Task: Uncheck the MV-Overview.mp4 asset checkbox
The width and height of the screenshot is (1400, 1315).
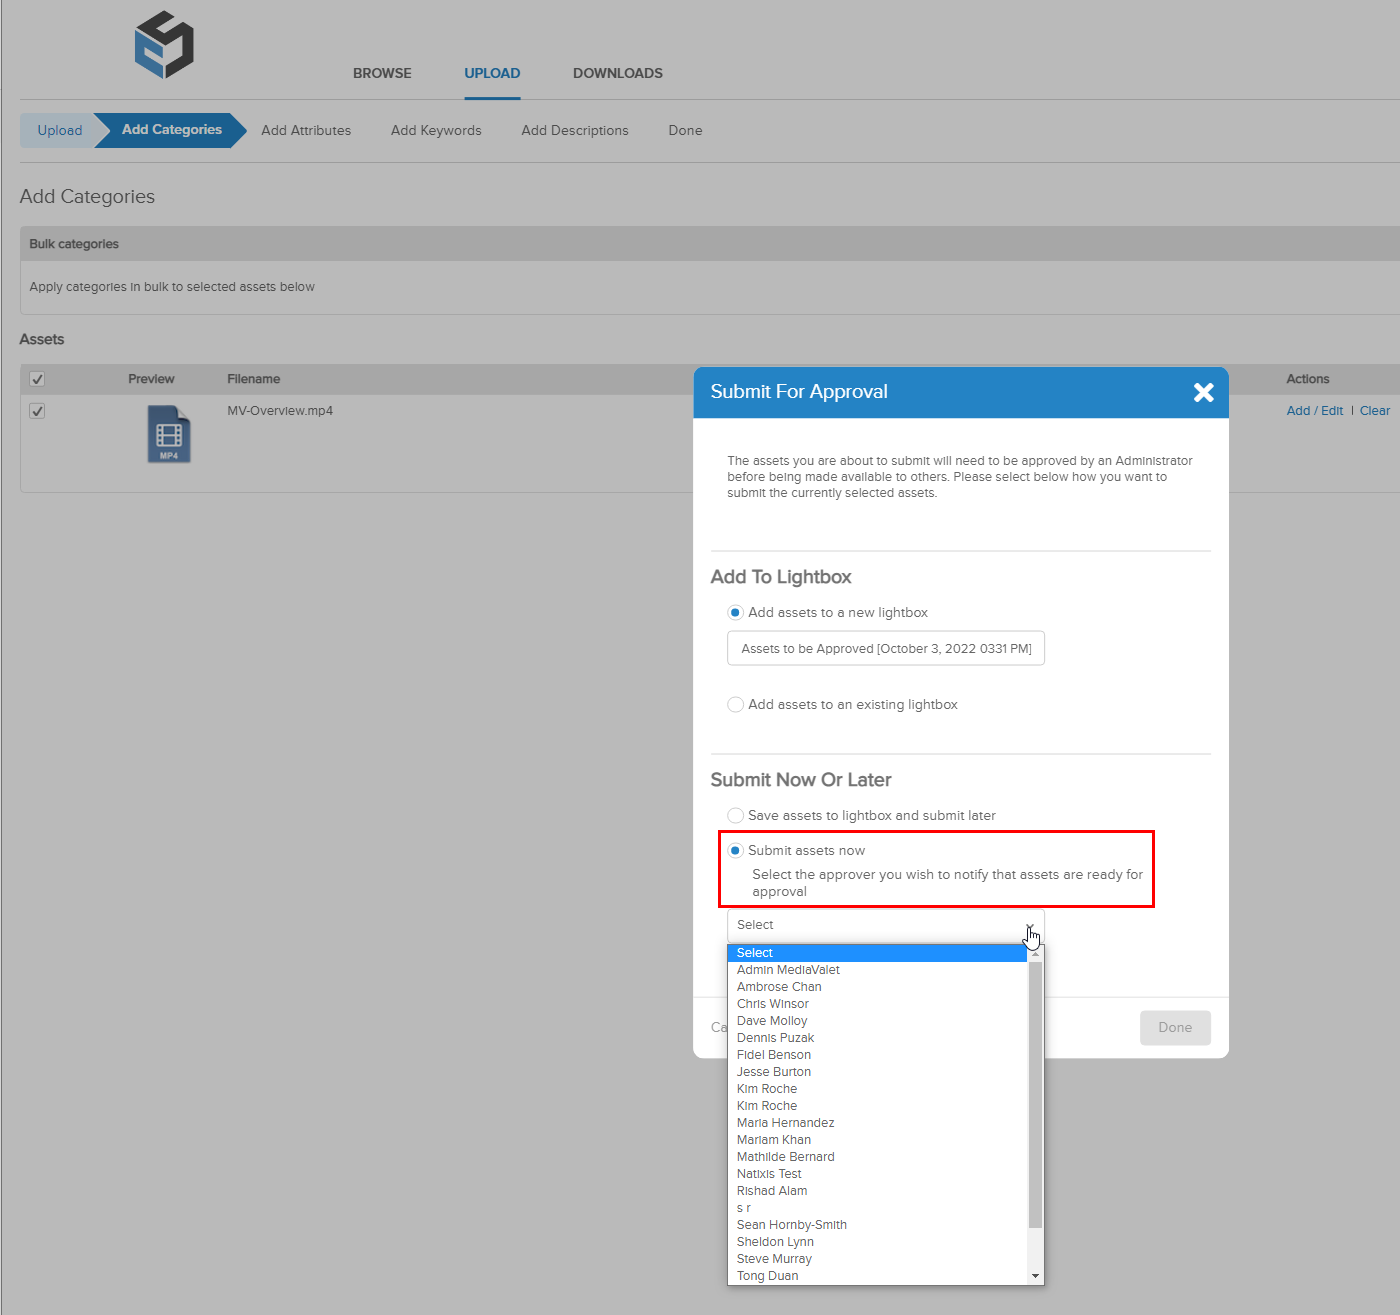Action: 37,411
